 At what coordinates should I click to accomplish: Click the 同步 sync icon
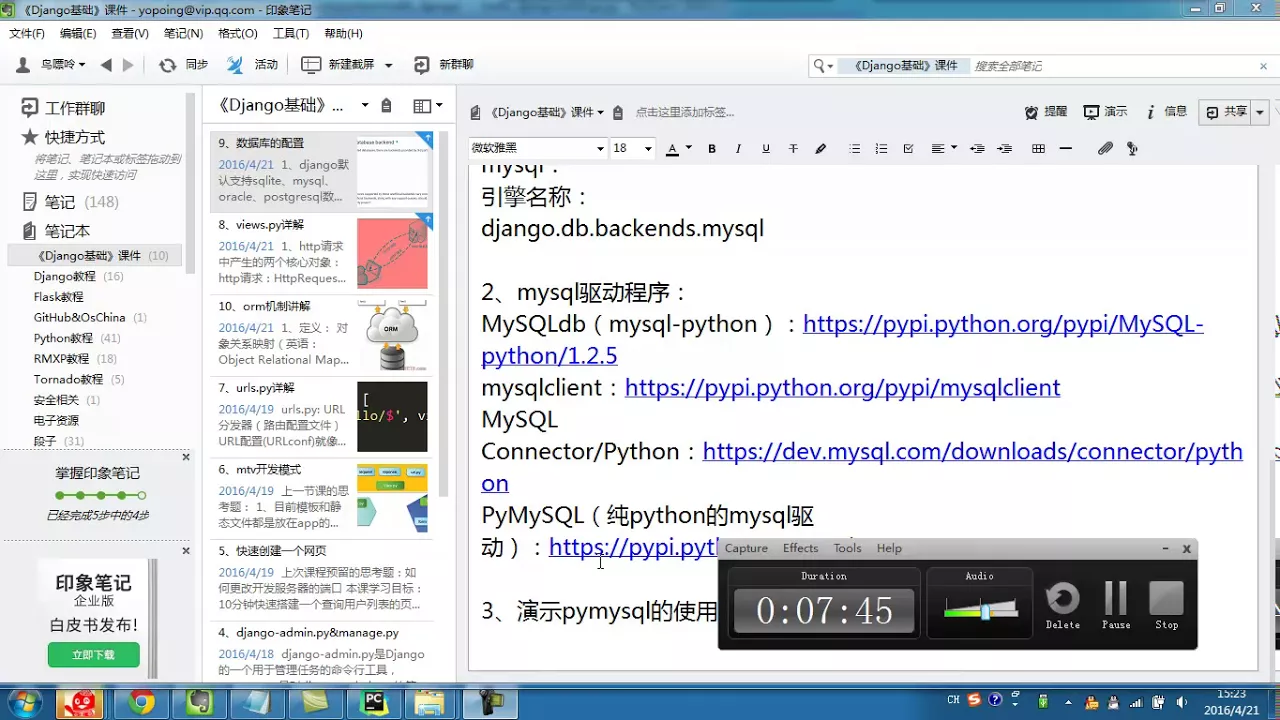tap(167, 65)
